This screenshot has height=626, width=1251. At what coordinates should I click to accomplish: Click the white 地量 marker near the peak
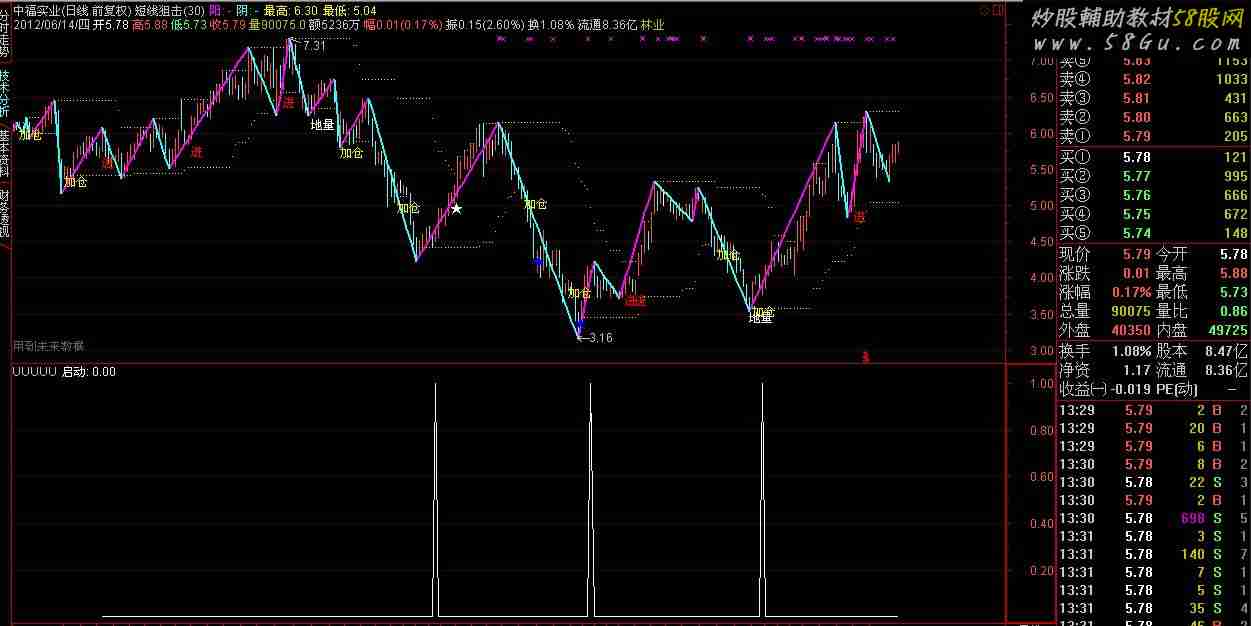click(322, 125)
